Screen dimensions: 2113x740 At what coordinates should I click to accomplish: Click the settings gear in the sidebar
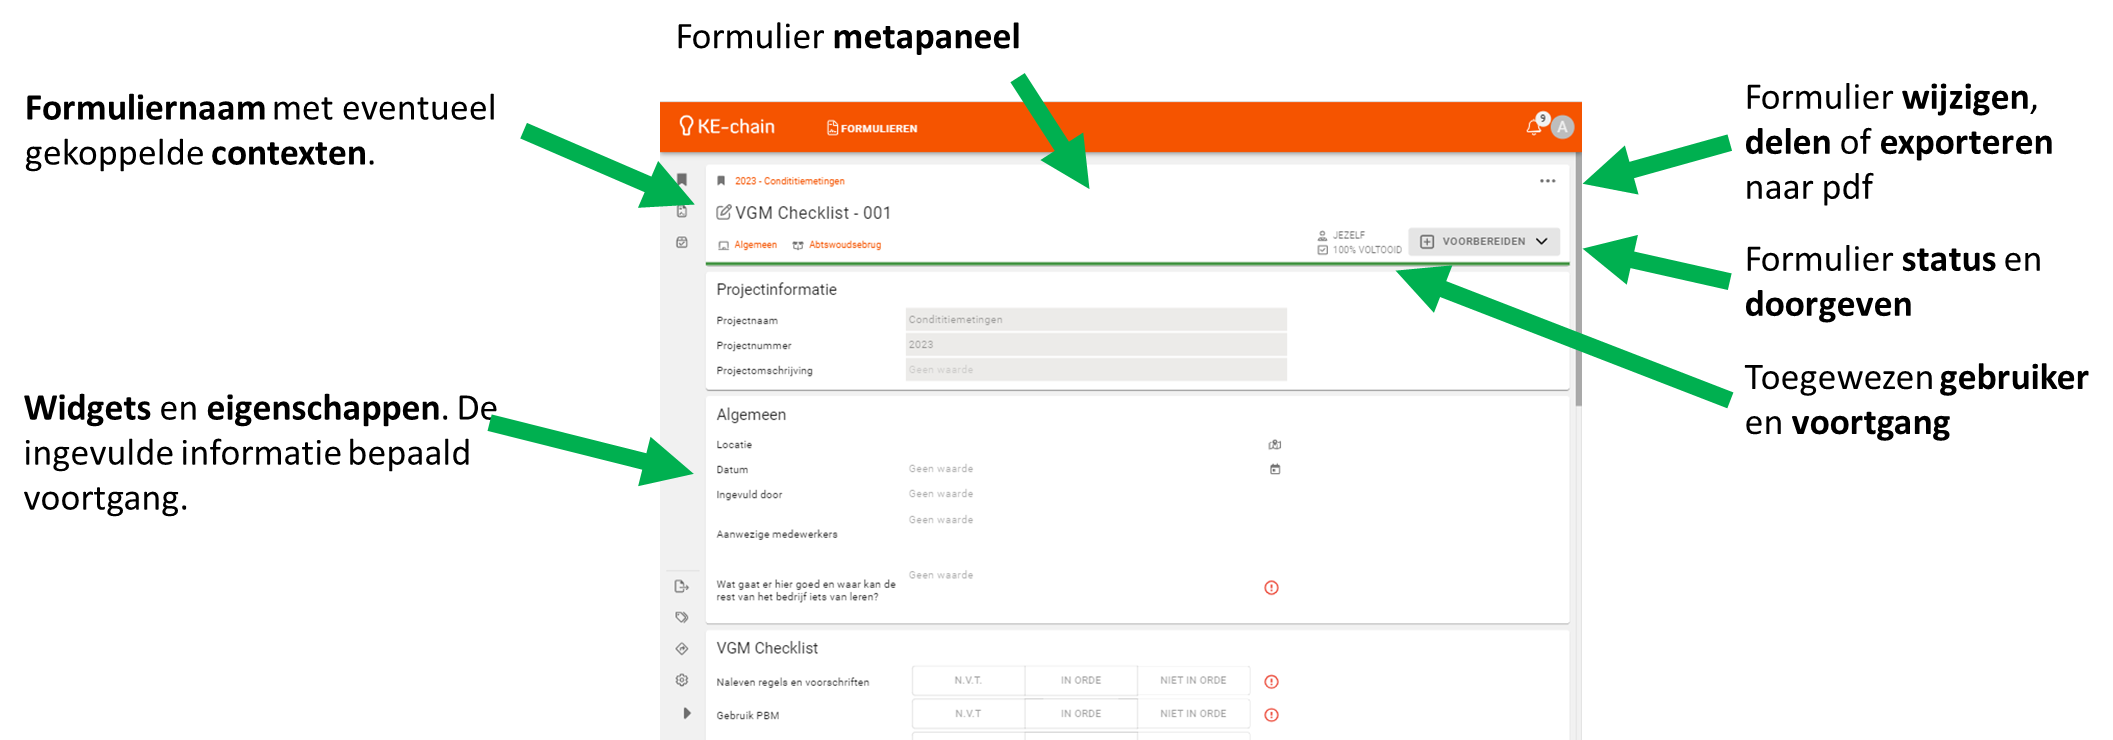(x=682, y=680)
